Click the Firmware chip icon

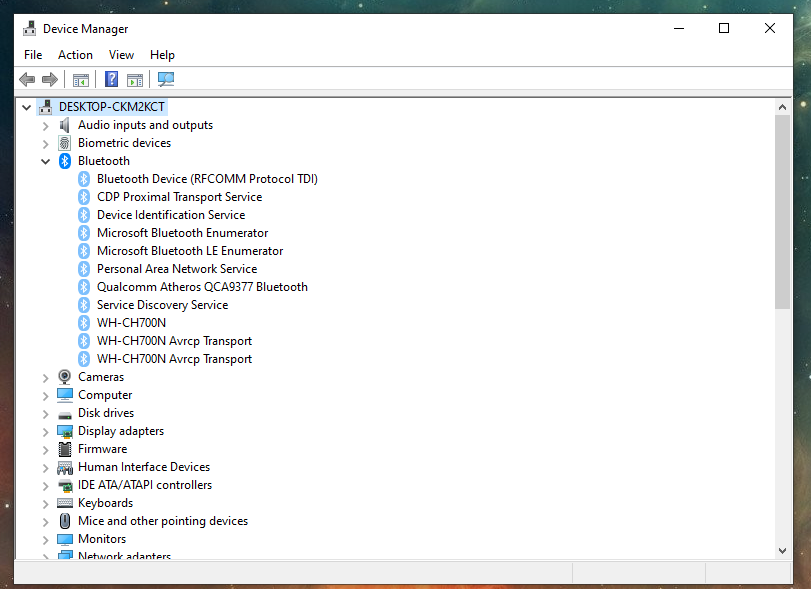(x=65, y=449)
